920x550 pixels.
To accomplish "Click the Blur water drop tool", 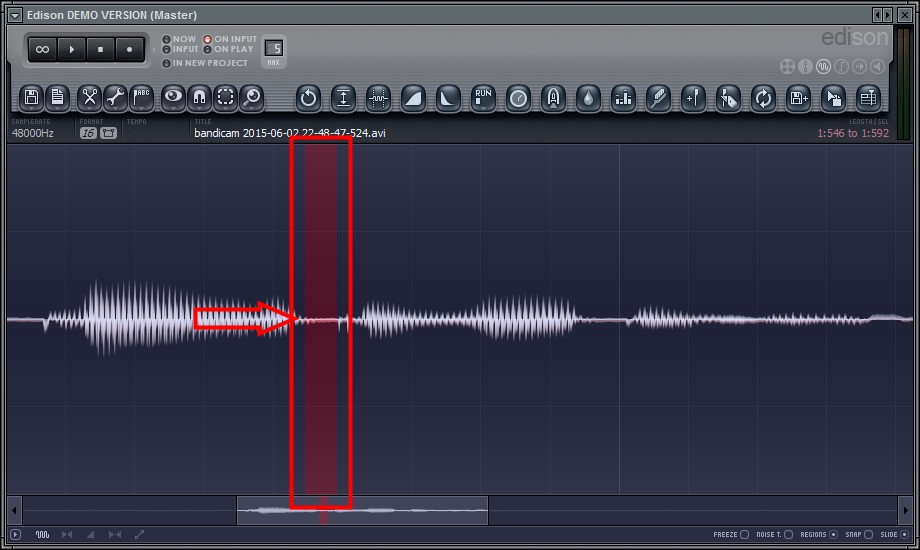I will click(589, 98).
